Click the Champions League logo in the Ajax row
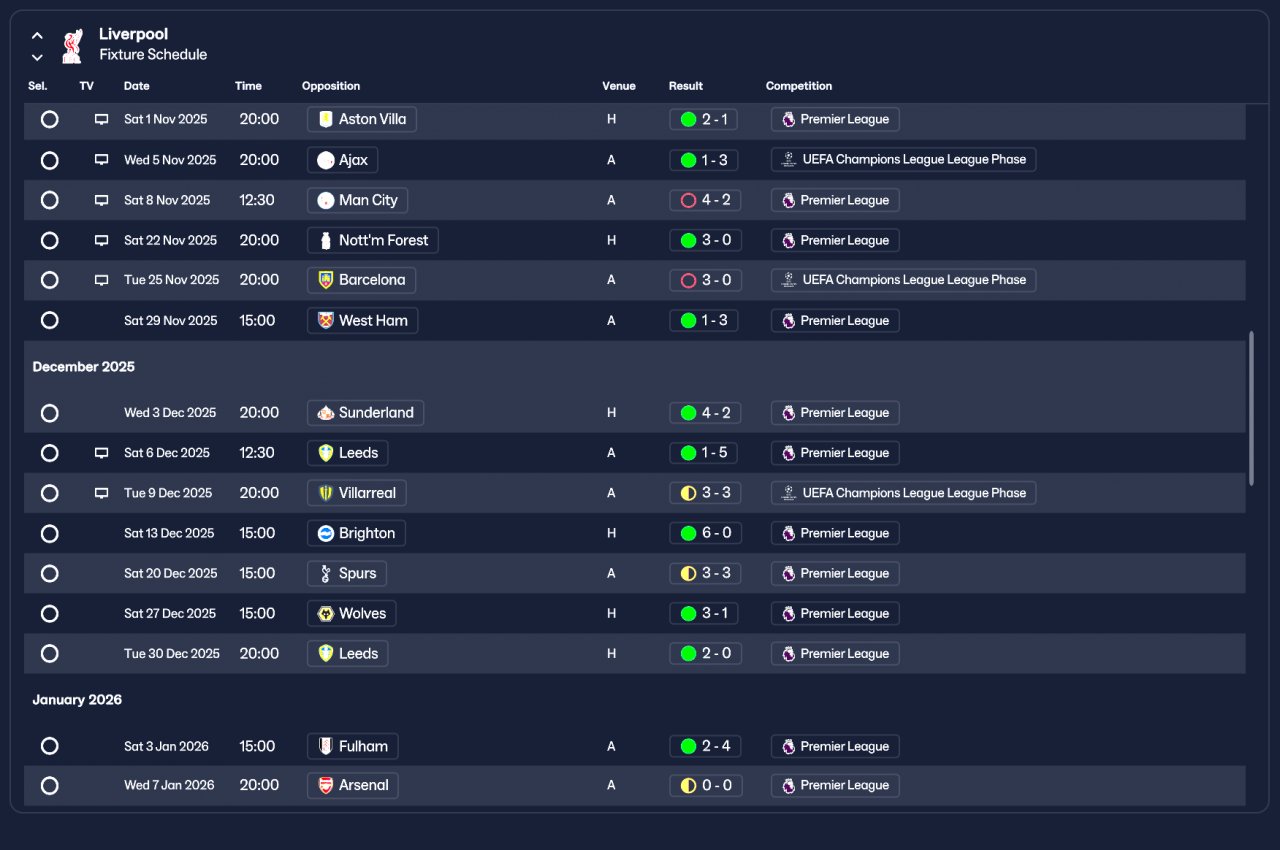Screen dimensions: 1280x850 [789, 160]
